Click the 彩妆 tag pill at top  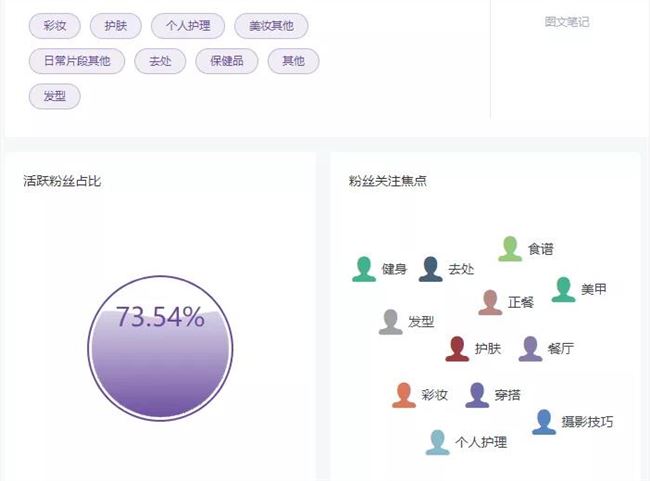pyautogui.click(x=55, y=26)
